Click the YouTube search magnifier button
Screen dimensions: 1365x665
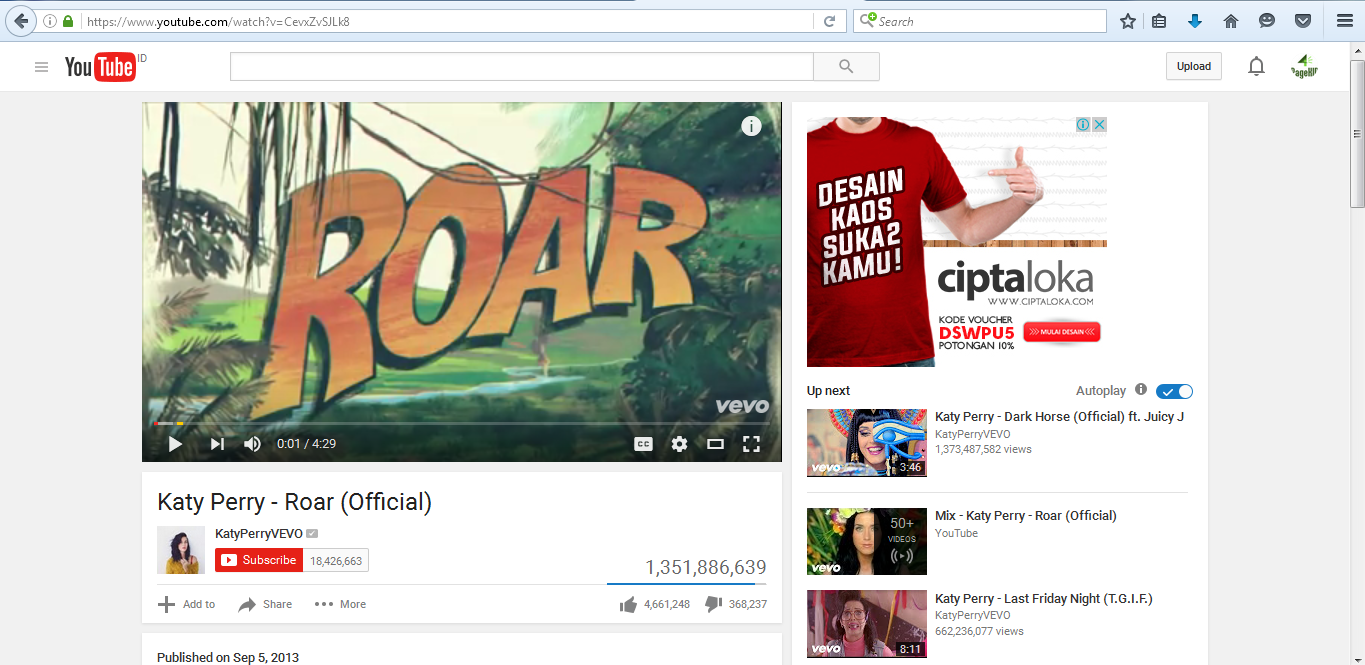tap(846, 67)
